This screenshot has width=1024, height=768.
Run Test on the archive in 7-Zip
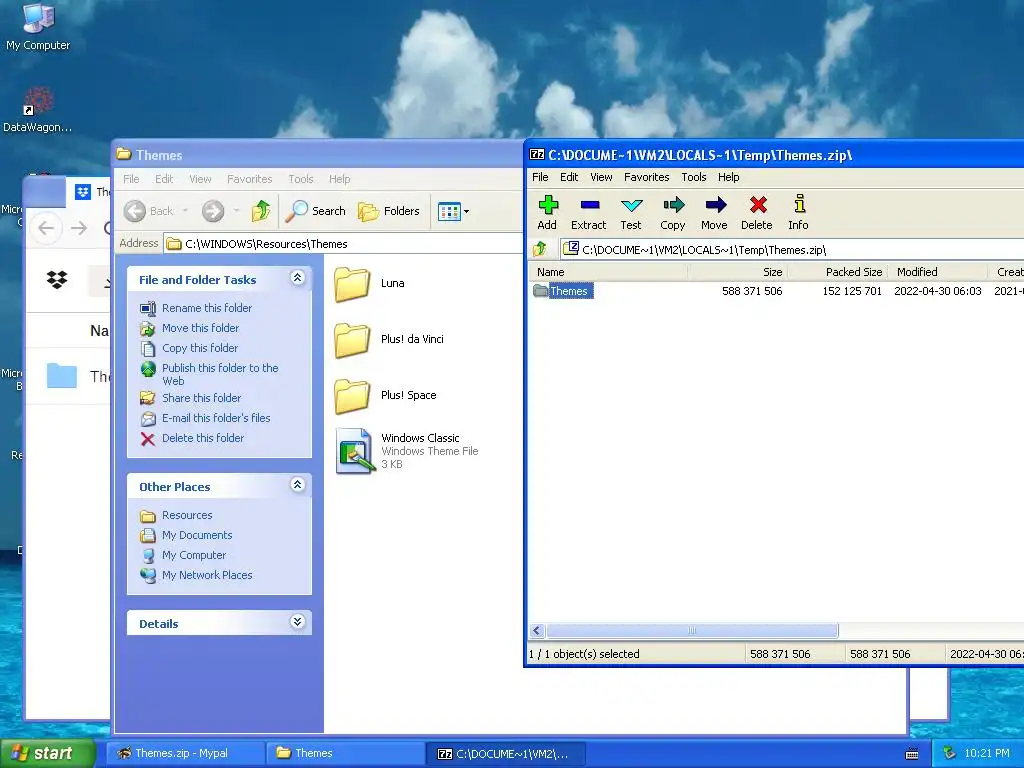click(631, 213)
